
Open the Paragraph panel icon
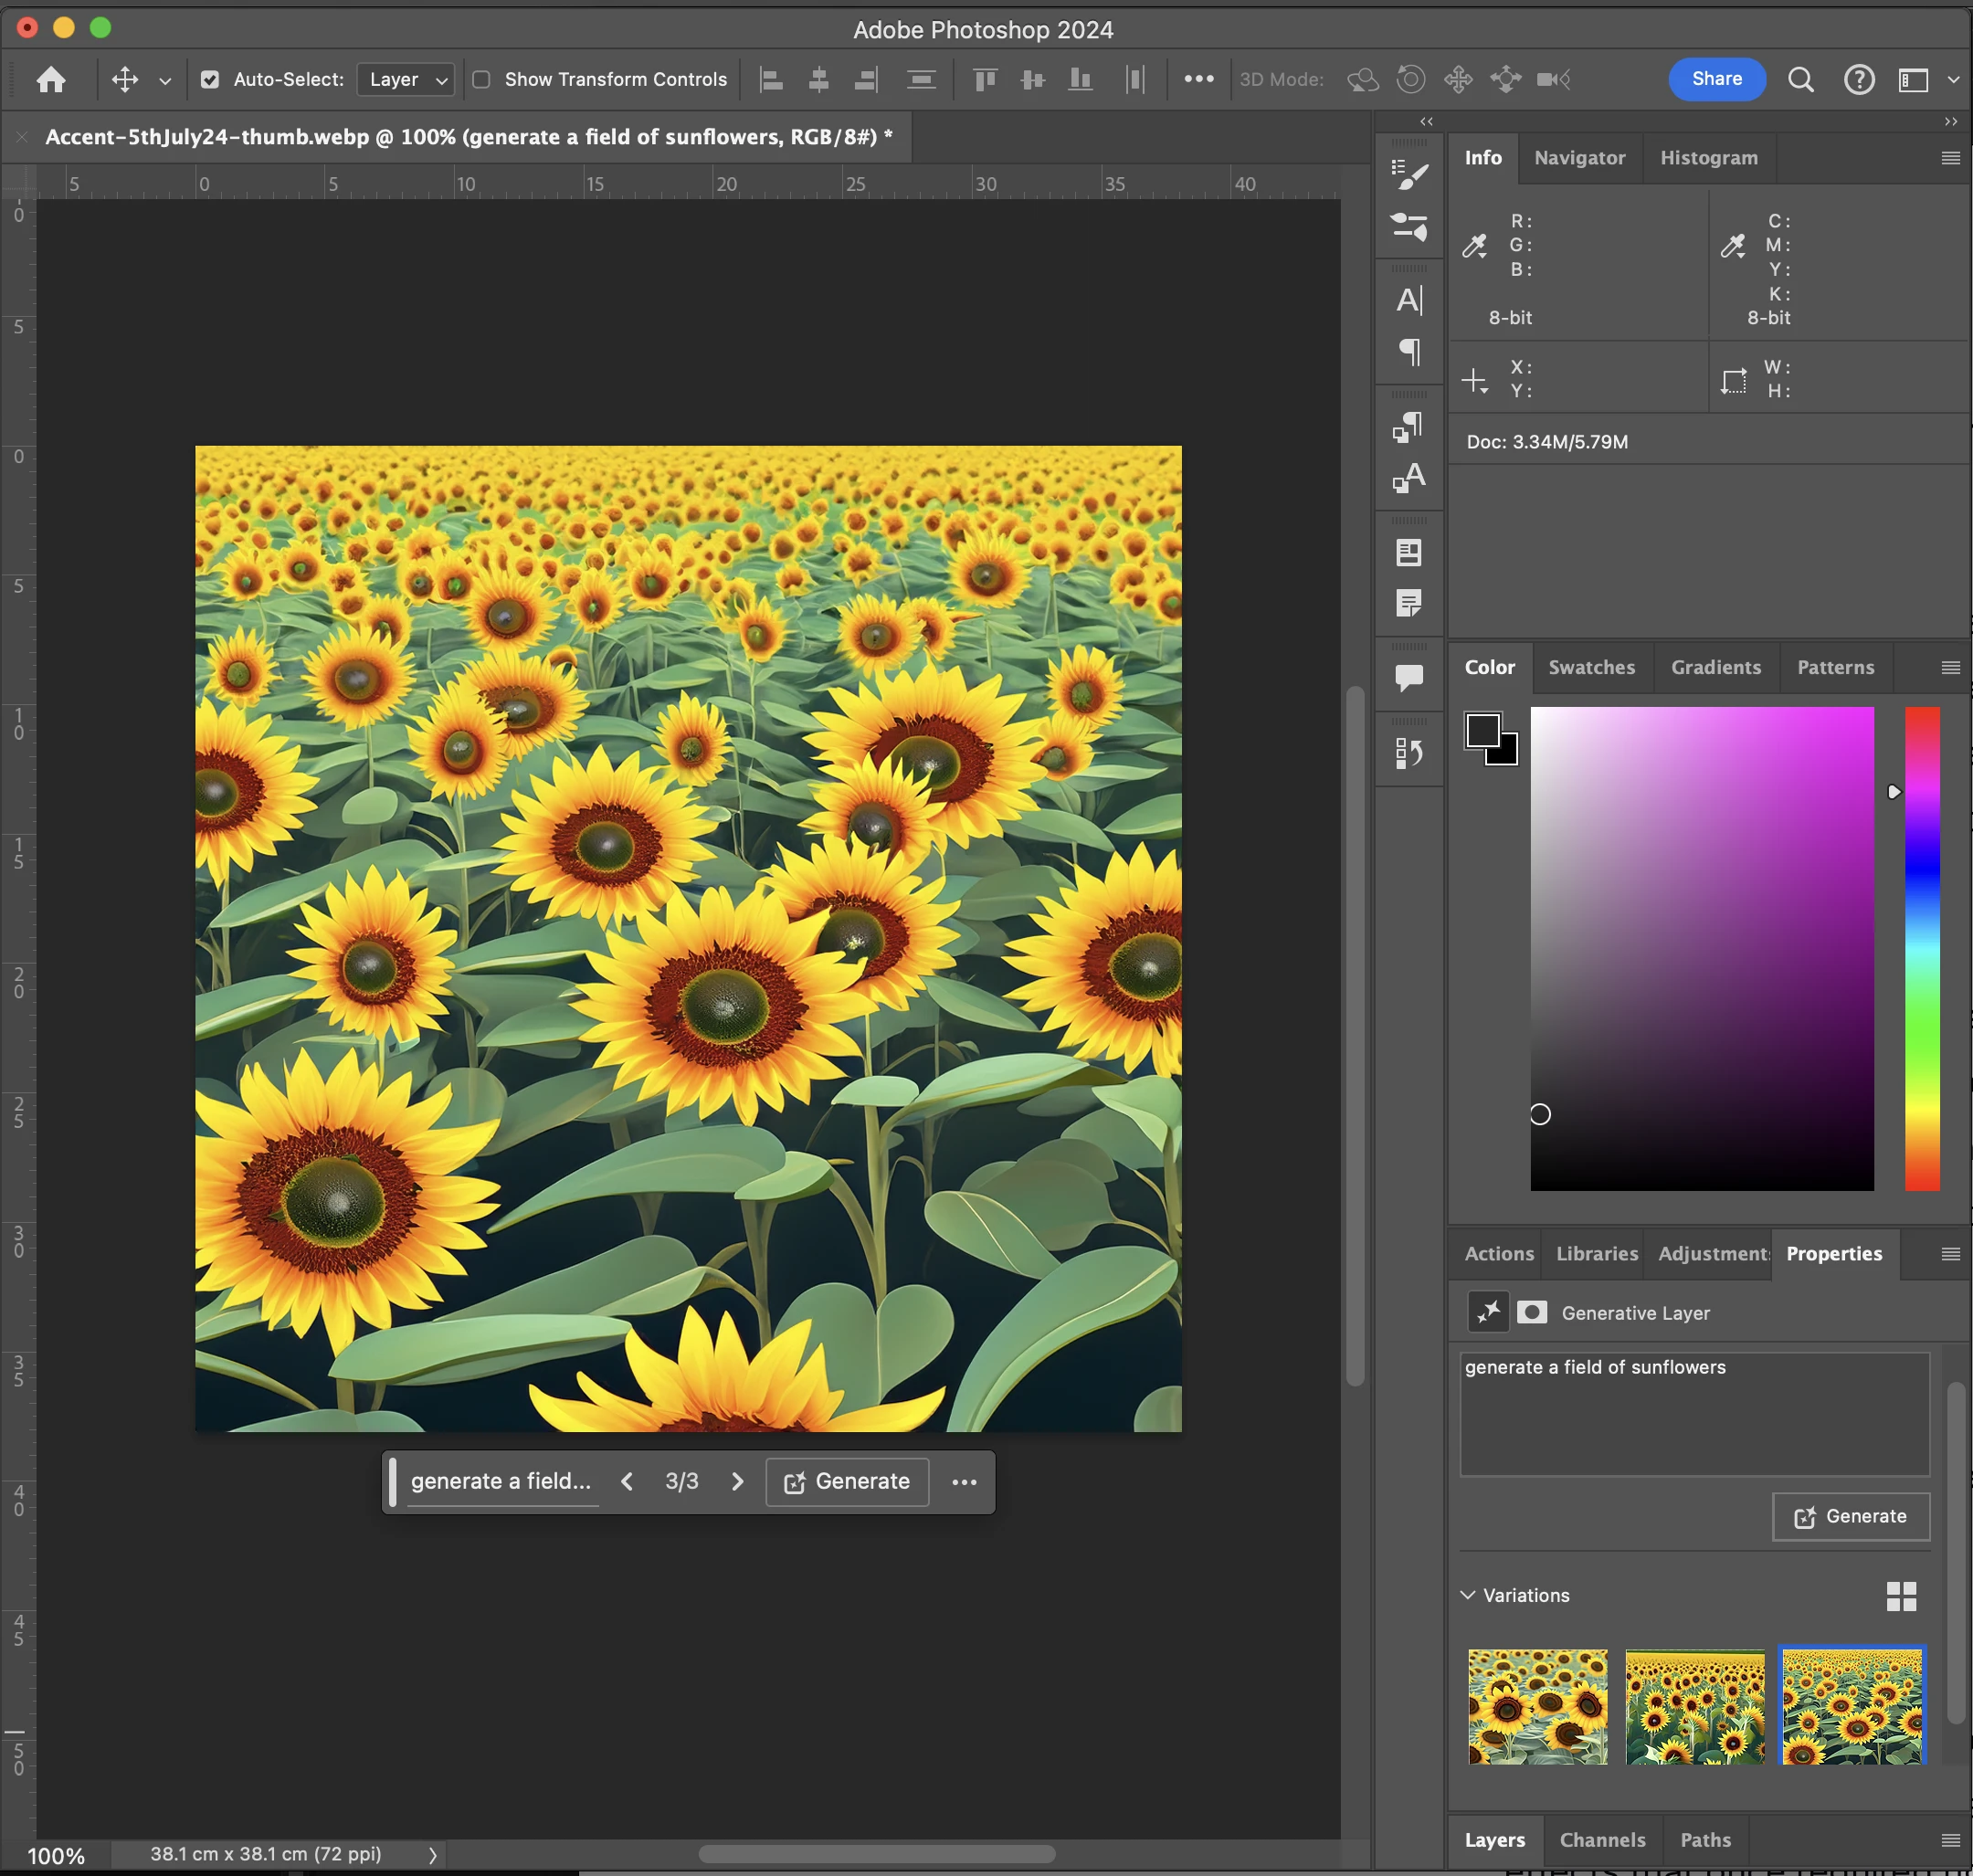[1409, 351]
